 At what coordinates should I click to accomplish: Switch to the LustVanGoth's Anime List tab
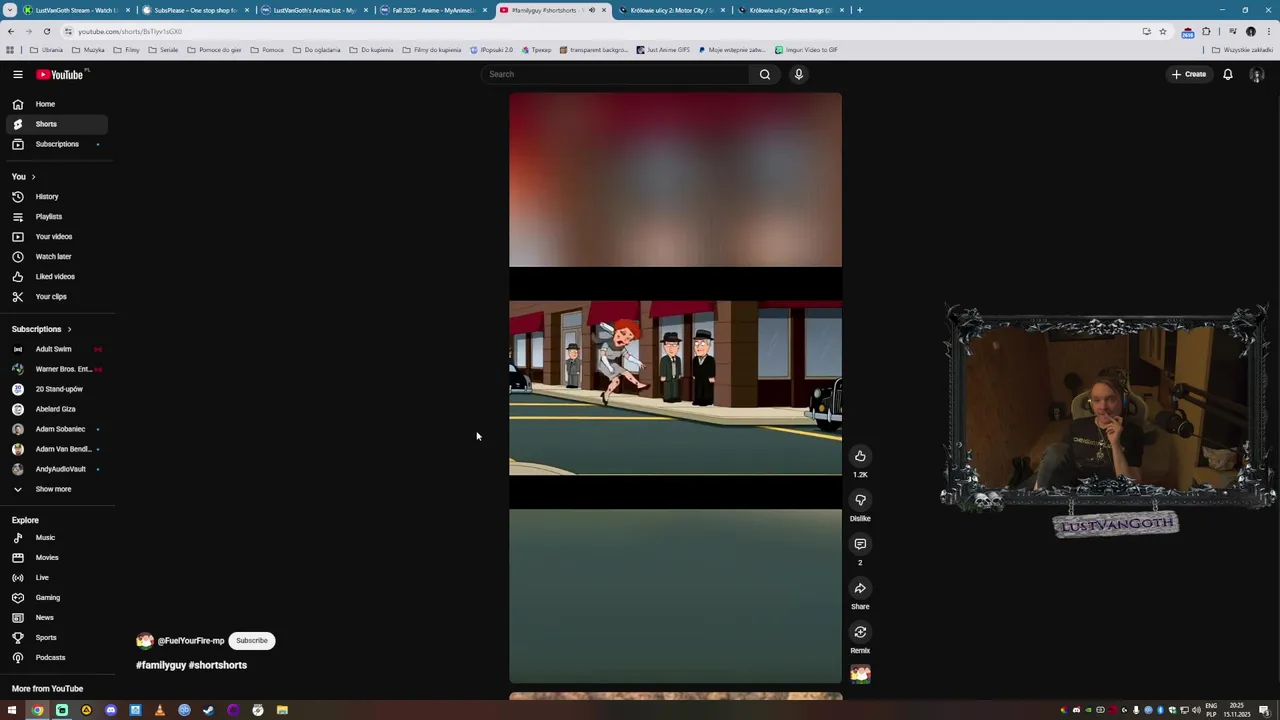[x=313, y=10]
